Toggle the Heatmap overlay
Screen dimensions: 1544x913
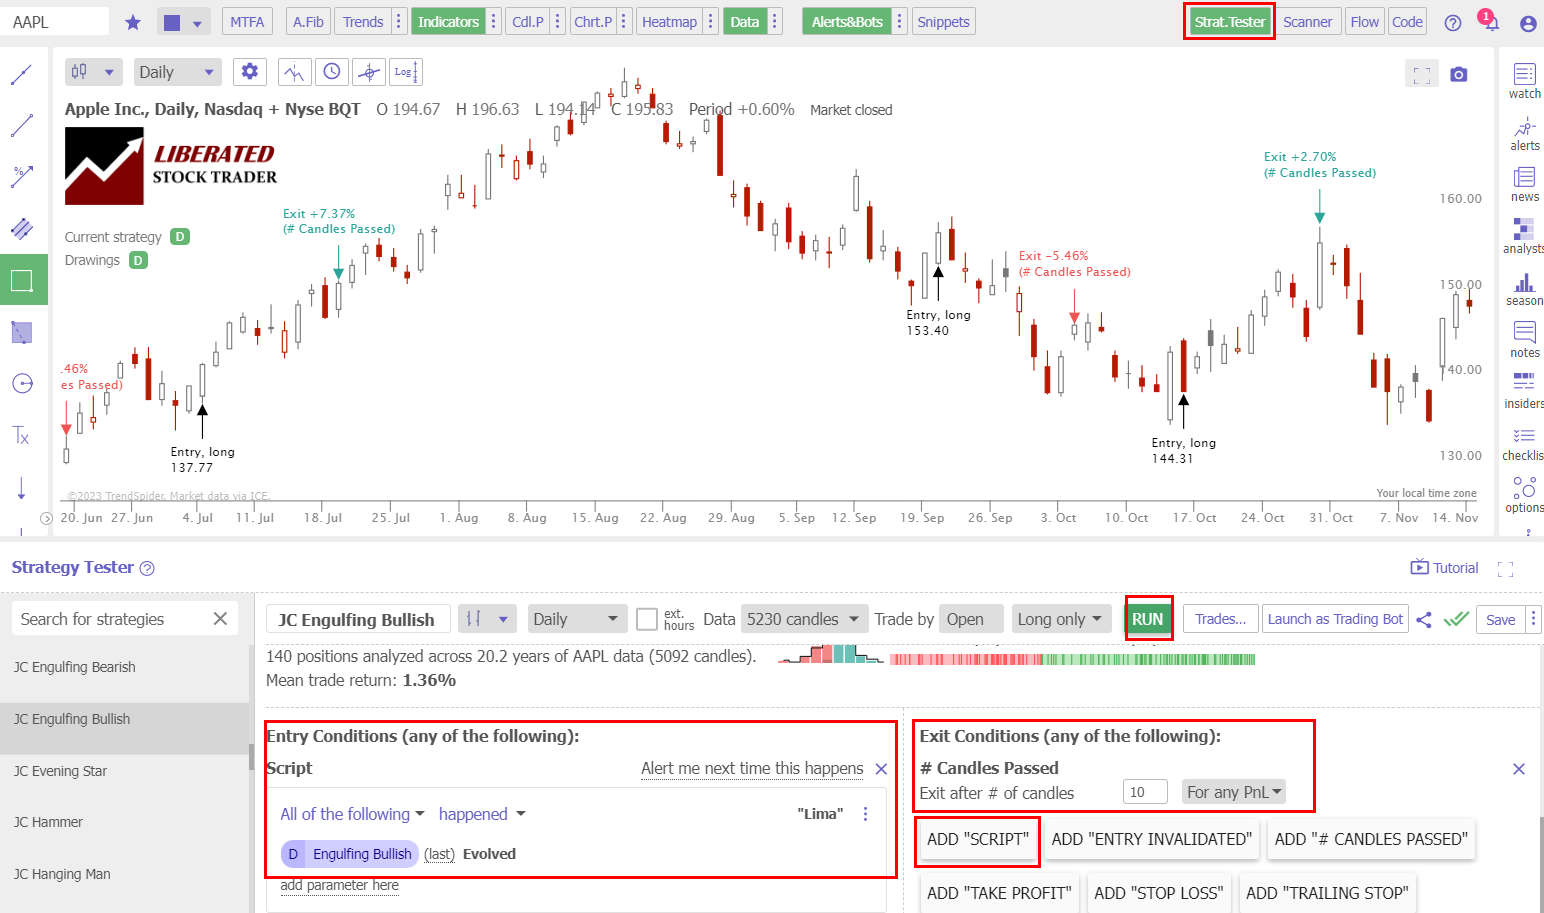[669, 20]
